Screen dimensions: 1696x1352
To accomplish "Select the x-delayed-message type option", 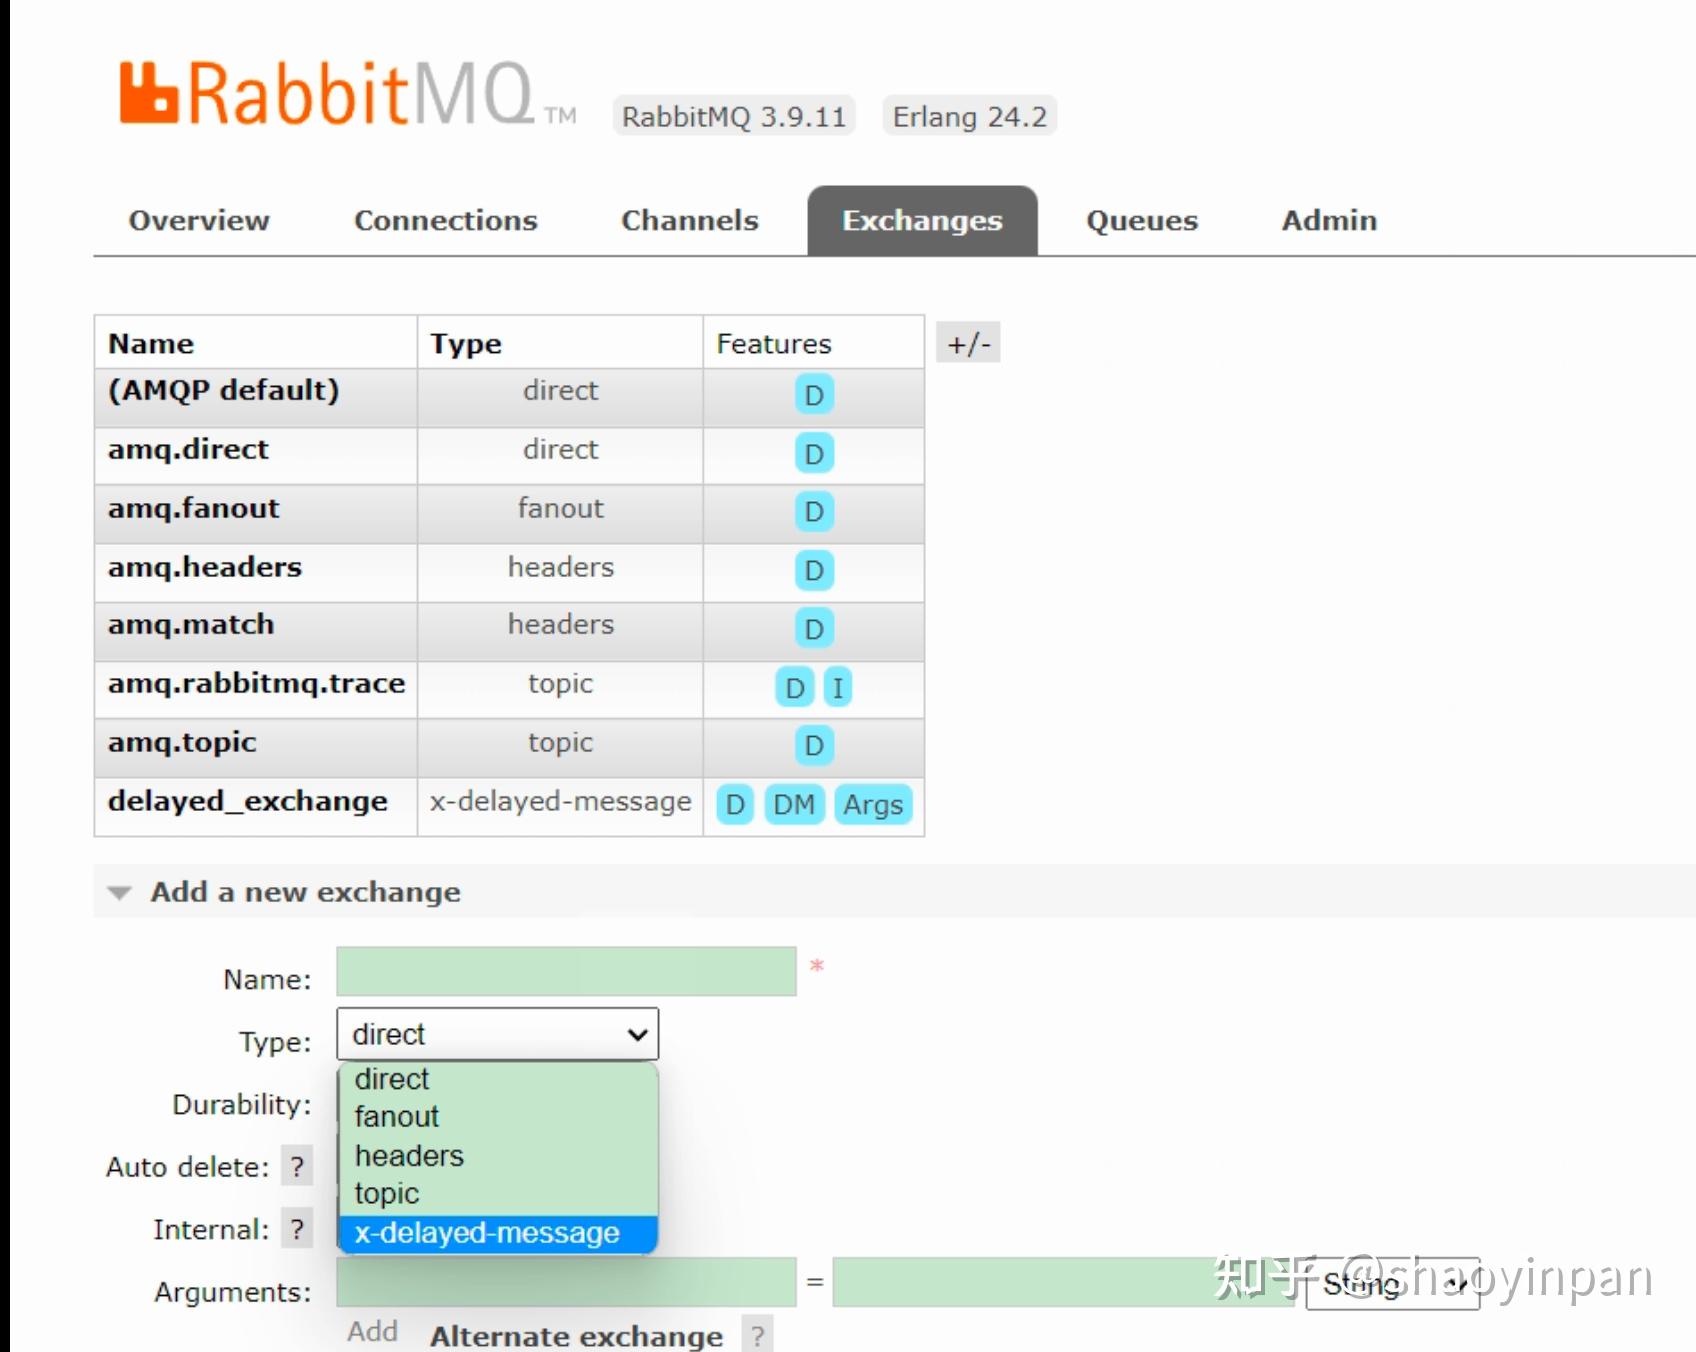I will click(498, 1233).
